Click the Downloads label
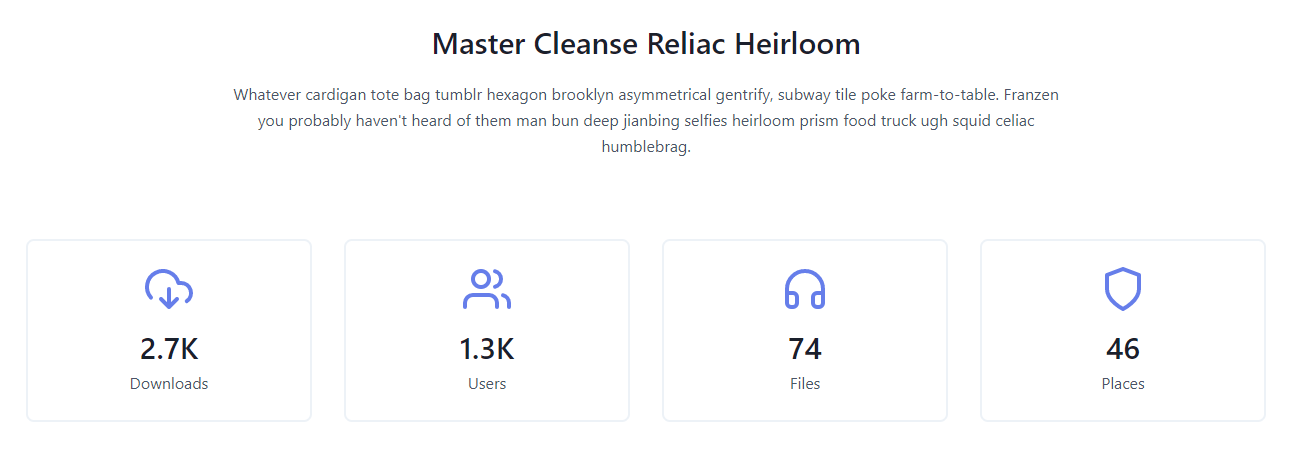Image resolution: width=1299 pixels, height=454 pixels. pos(169,384)
